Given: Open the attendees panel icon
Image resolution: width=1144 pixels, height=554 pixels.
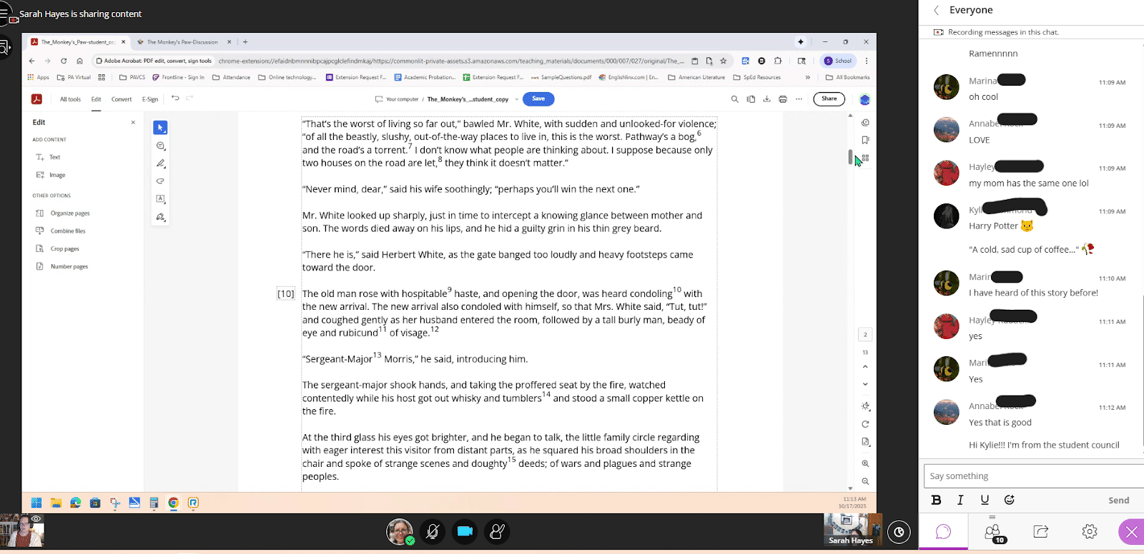Looking at the screenshot, I should (993, 532).
